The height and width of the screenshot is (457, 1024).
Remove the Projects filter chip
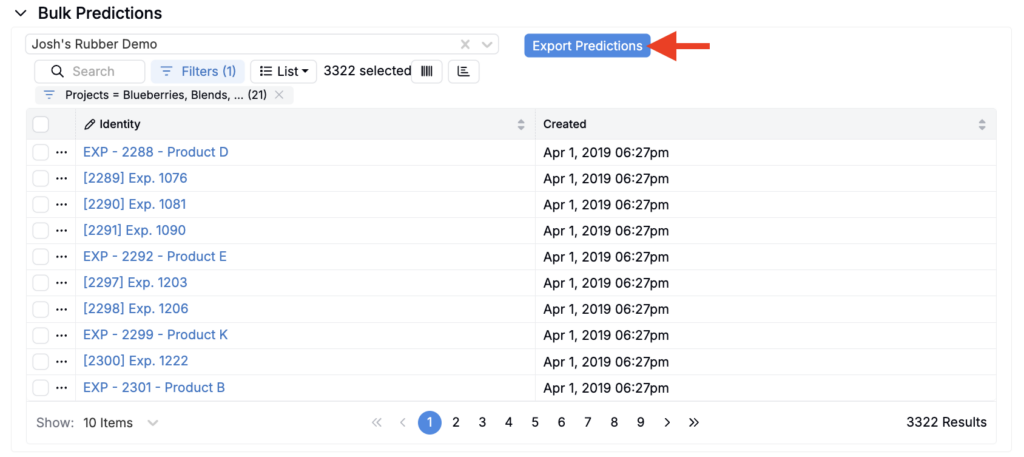[x=279, y=95]
